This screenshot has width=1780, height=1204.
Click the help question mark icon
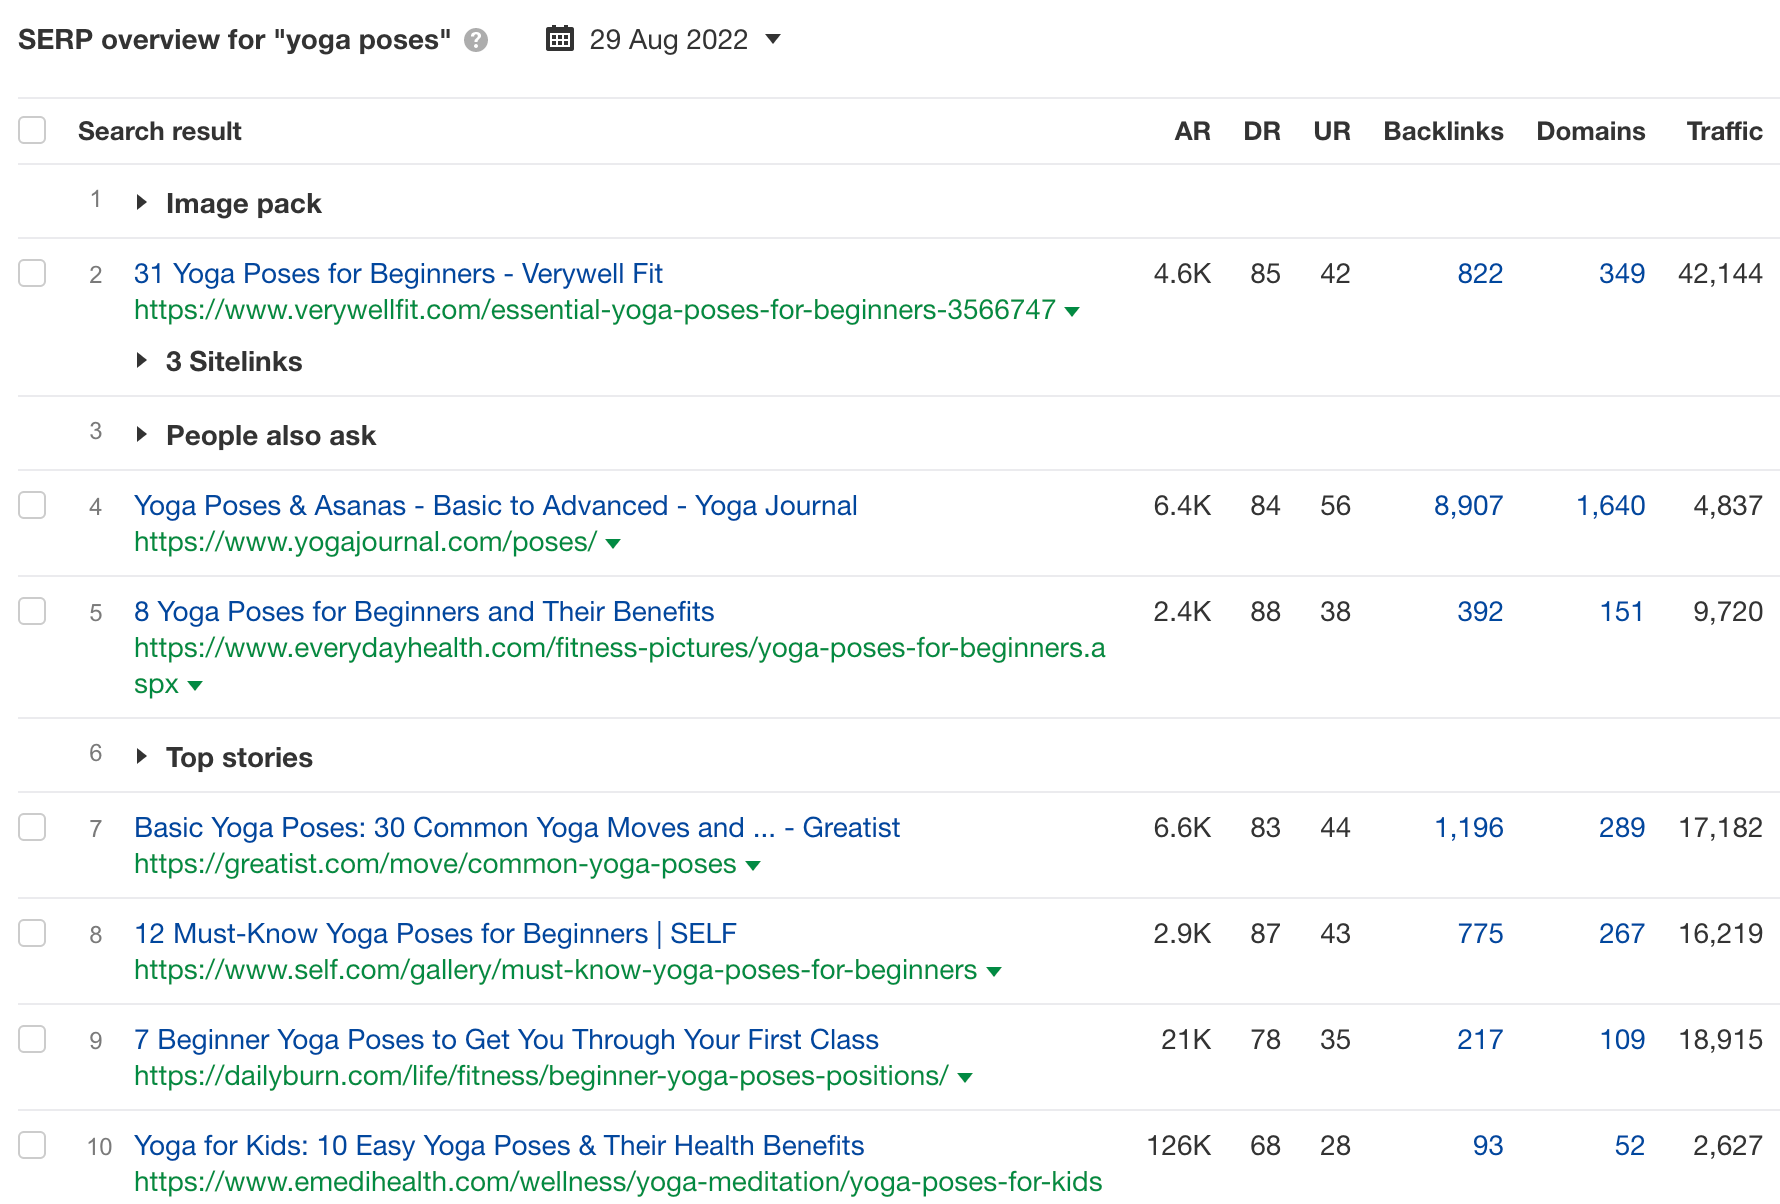click(477, 40)
